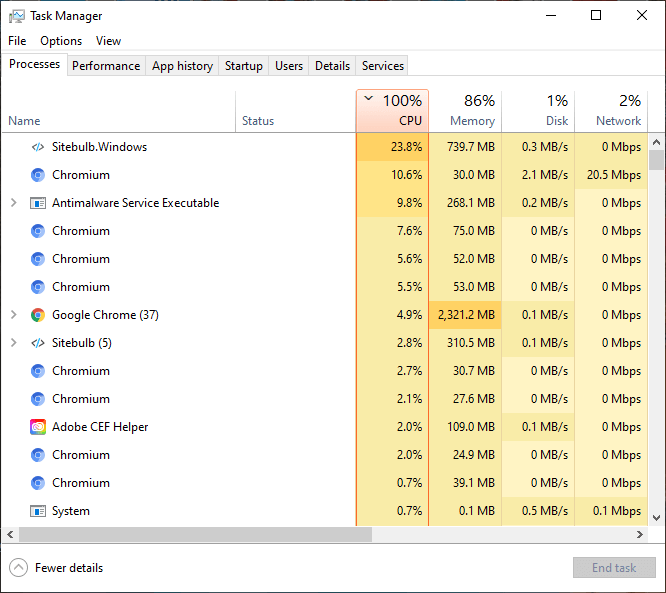Select the 0.5 MB/s disk cell
This screenshot has height=593, width=666.
tap(538, 511)
